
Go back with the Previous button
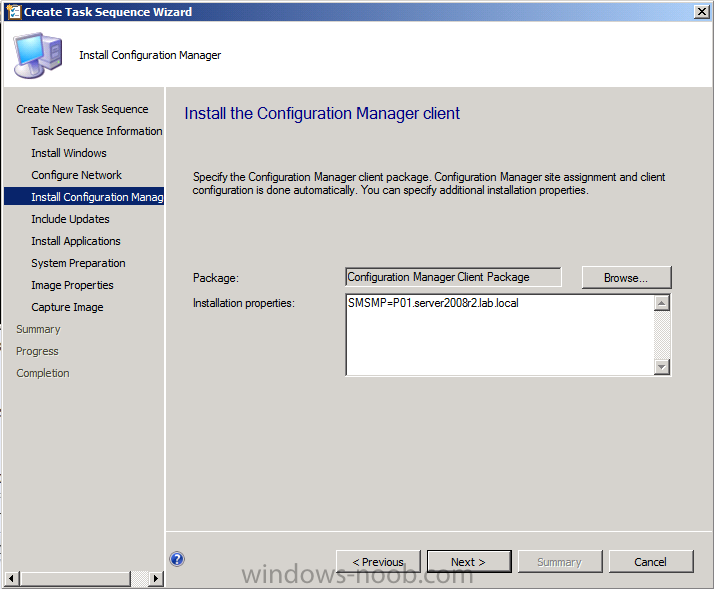coord(378,562)
